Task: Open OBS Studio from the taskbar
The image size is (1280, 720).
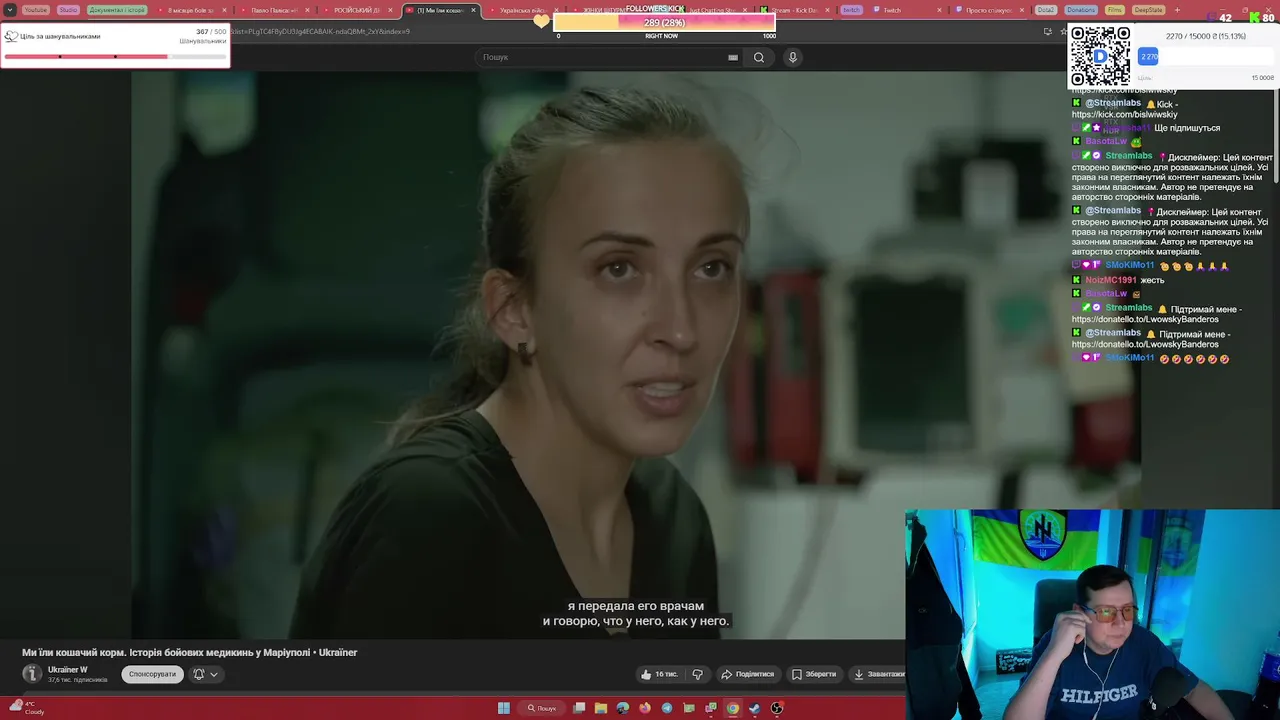Action: (777, 708)
